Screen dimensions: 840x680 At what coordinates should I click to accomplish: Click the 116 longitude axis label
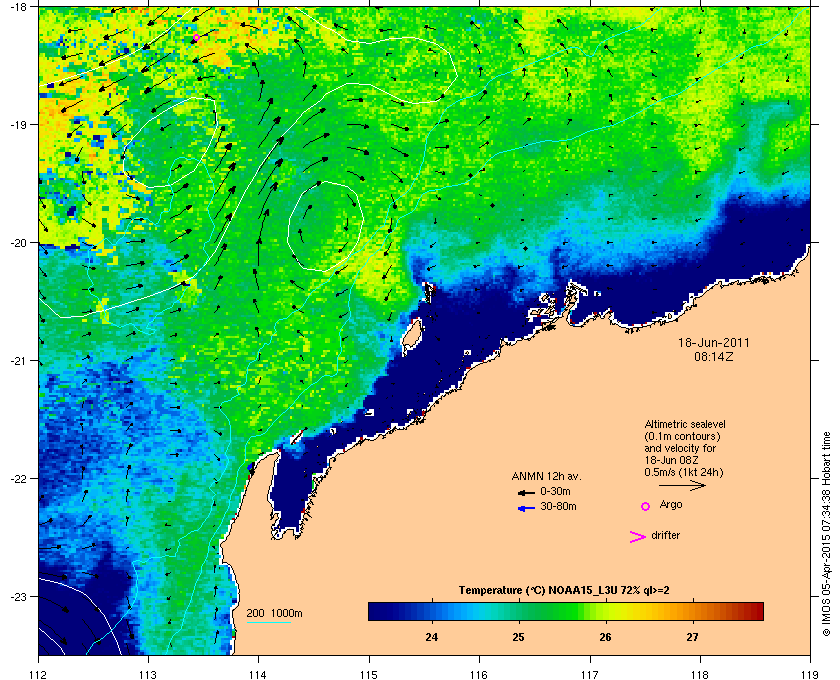[x=479, y=674]
